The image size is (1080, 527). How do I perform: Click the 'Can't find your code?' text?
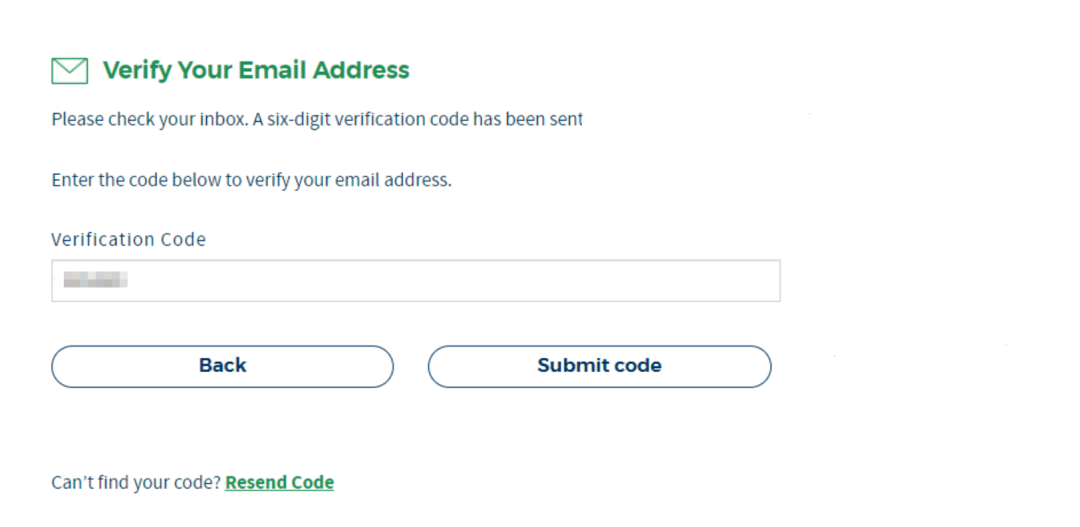tap(136, 483)
